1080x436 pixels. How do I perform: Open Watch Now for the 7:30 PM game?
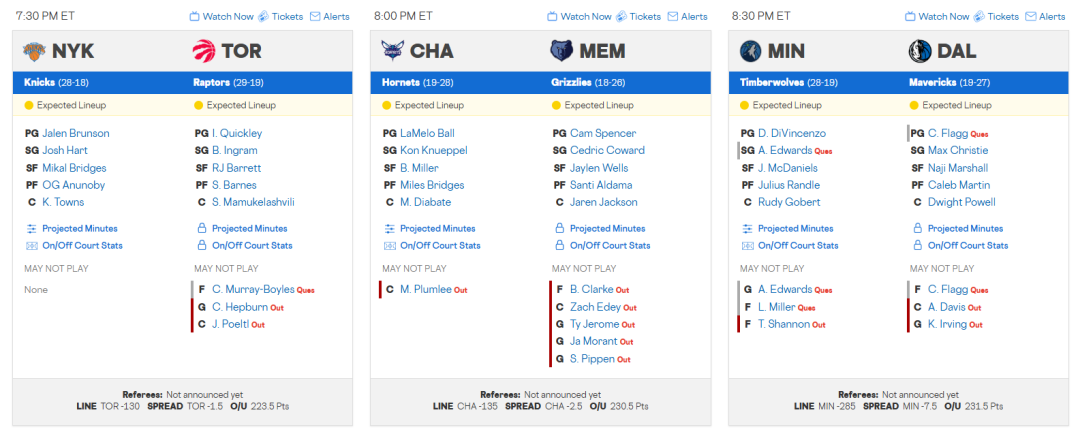222,17
